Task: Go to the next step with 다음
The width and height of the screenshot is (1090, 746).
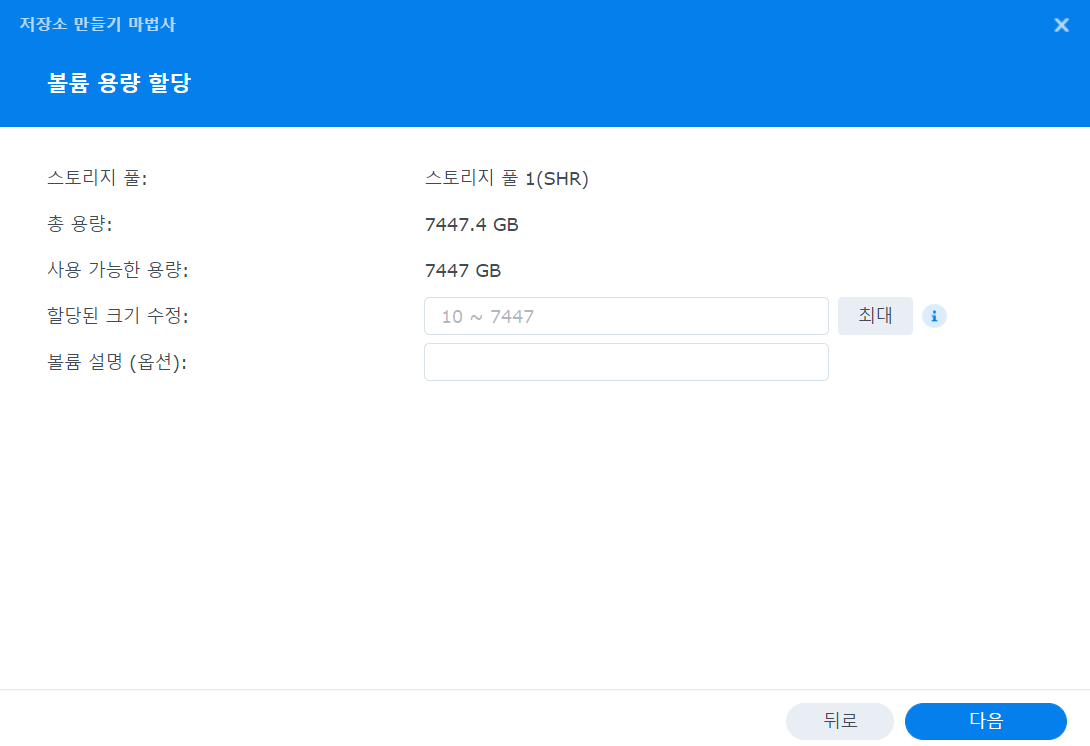Action: pyautogui.click(x=985, y=721)
